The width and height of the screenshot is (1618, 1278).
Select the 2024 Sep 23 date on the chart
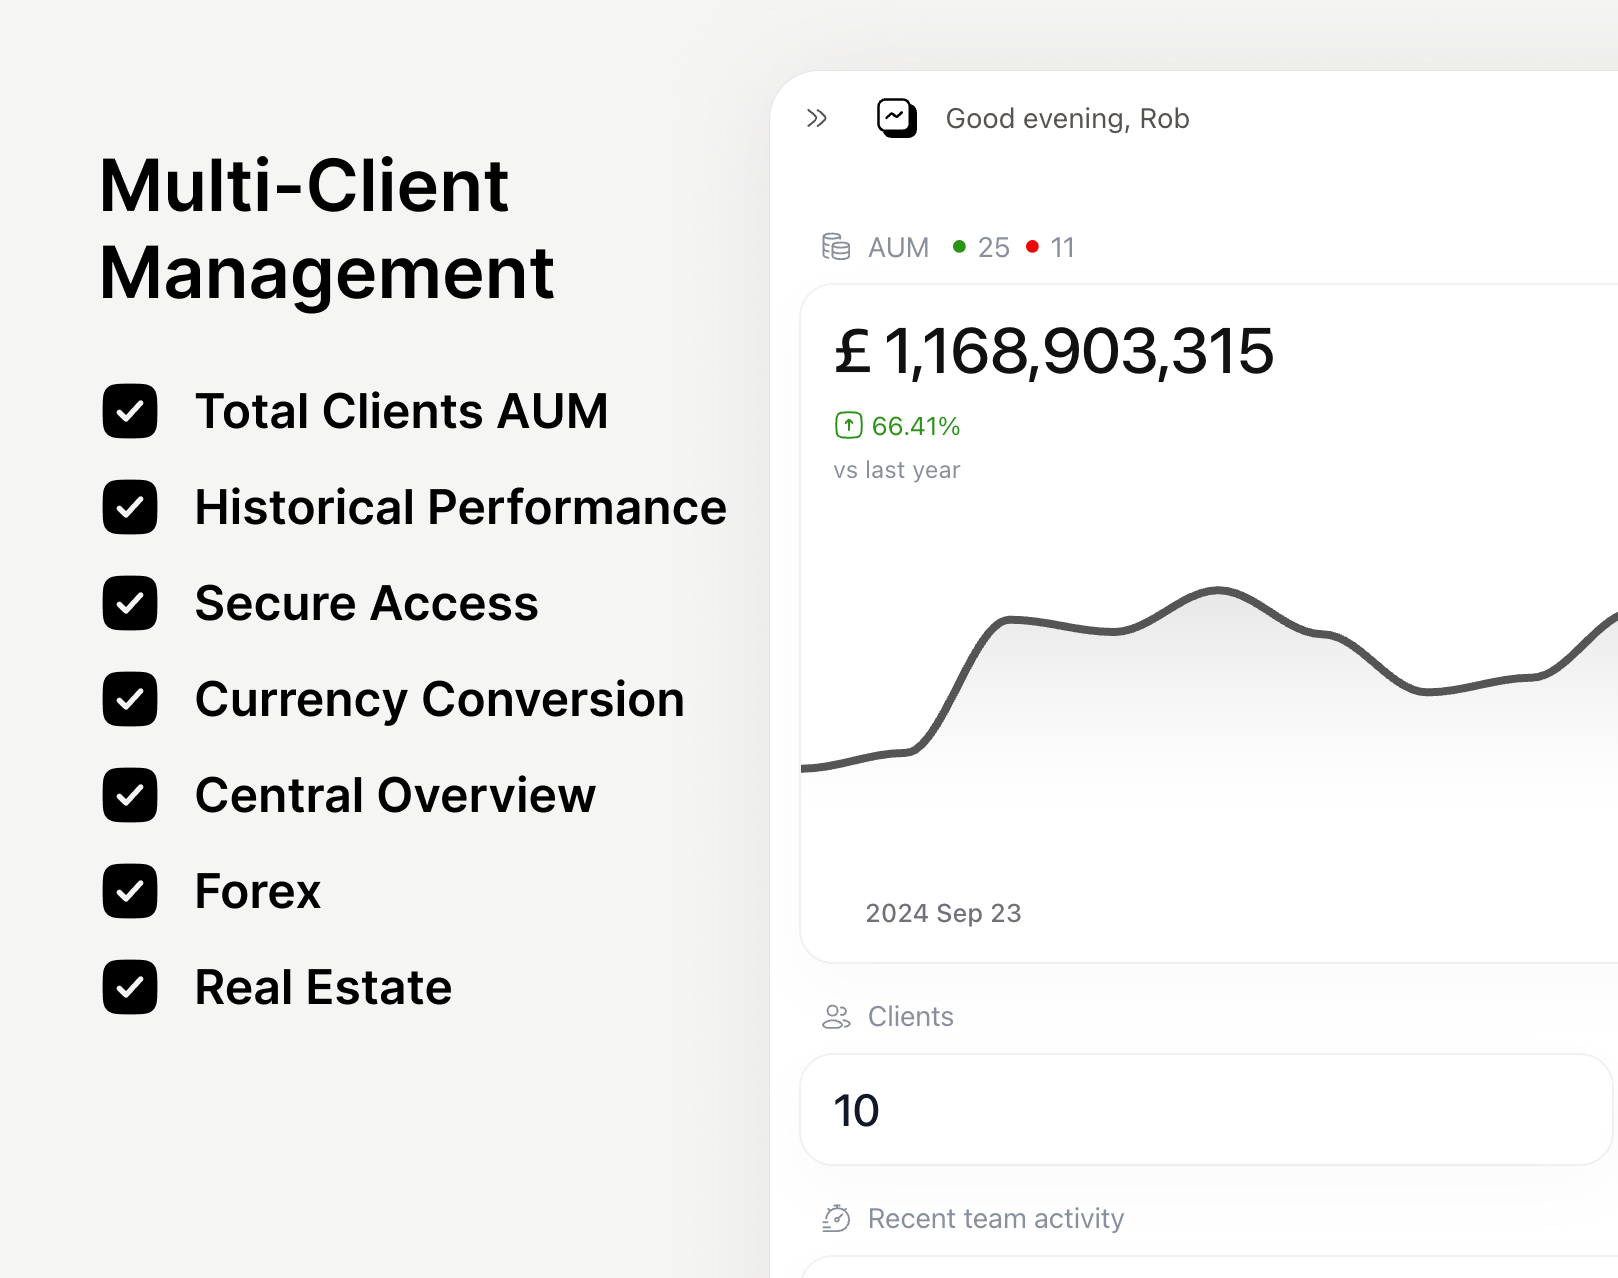click(944, 912)
